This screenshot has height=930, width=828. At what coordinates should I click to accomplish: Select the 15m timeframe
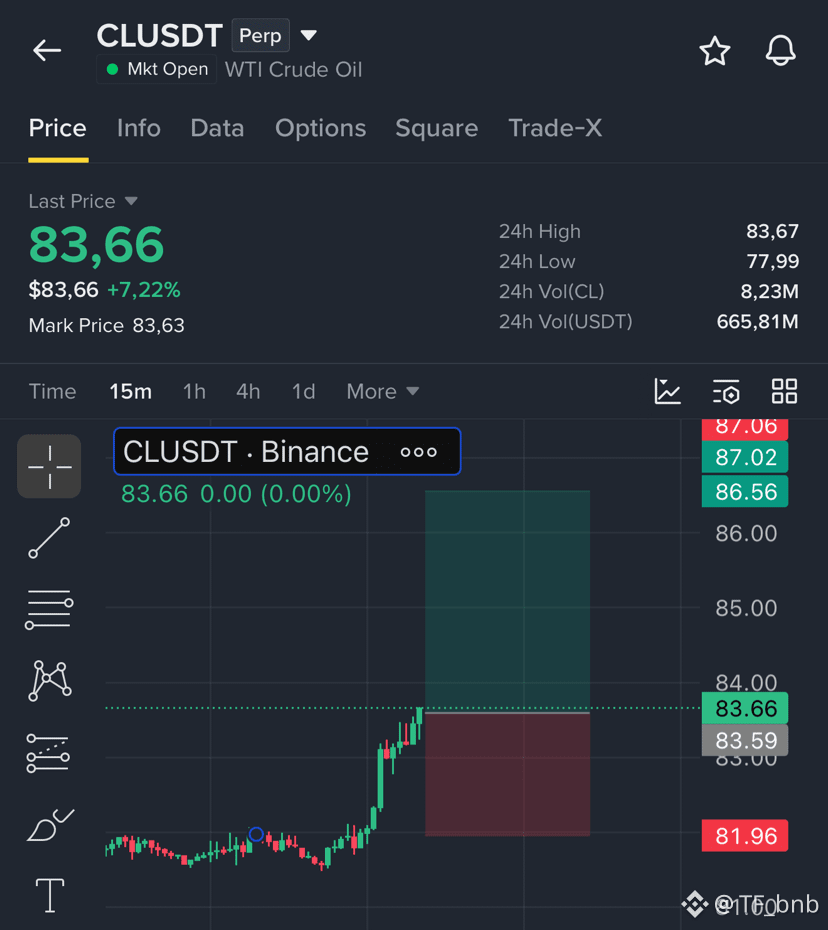tap(130, 391)
